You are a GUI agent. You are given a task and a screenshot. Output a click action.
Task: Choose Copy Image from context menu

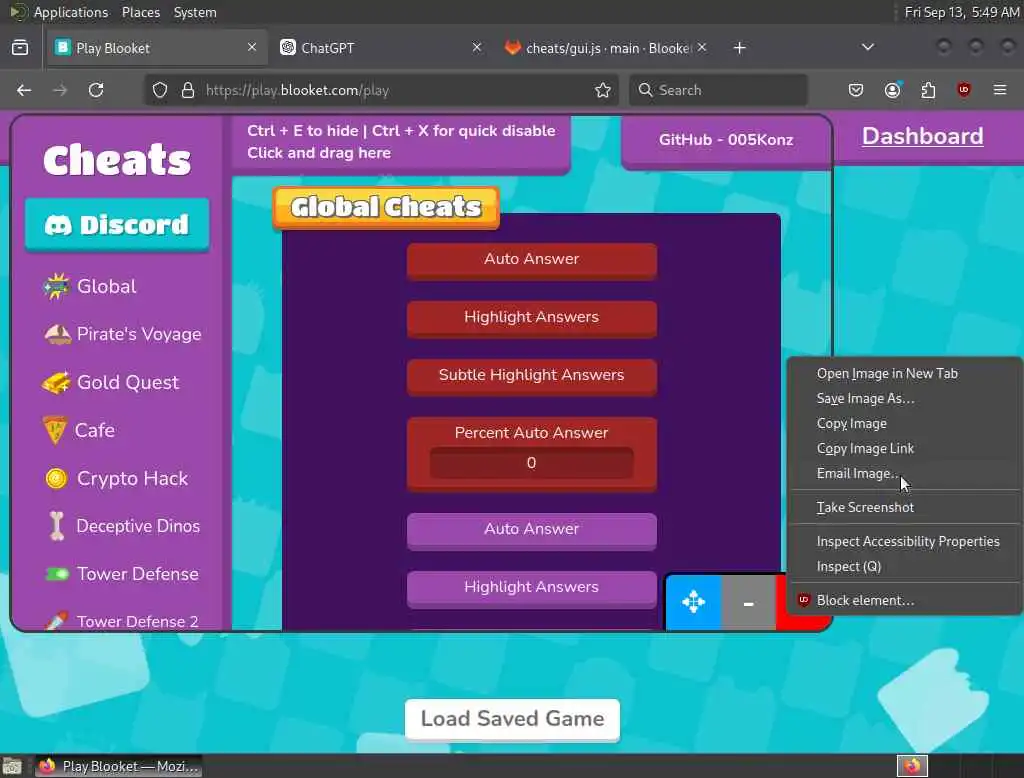point(904,423)
